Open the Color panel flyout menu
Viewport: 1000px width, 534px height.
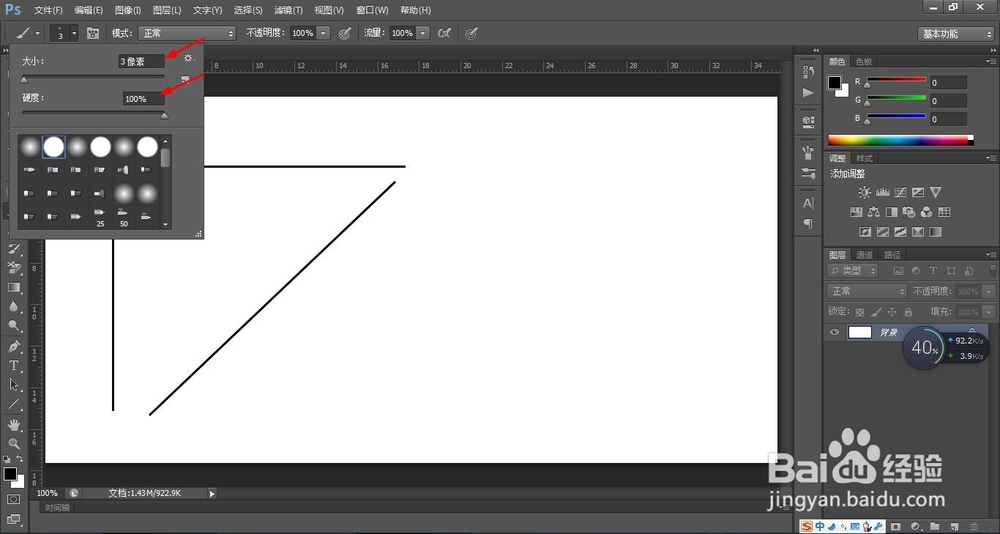coord(991,61)
